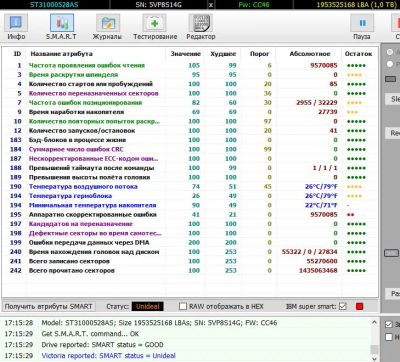The width and height of the screenshot is (400, 362).
Task: Click the ID column header
Action: click(17, 54)
